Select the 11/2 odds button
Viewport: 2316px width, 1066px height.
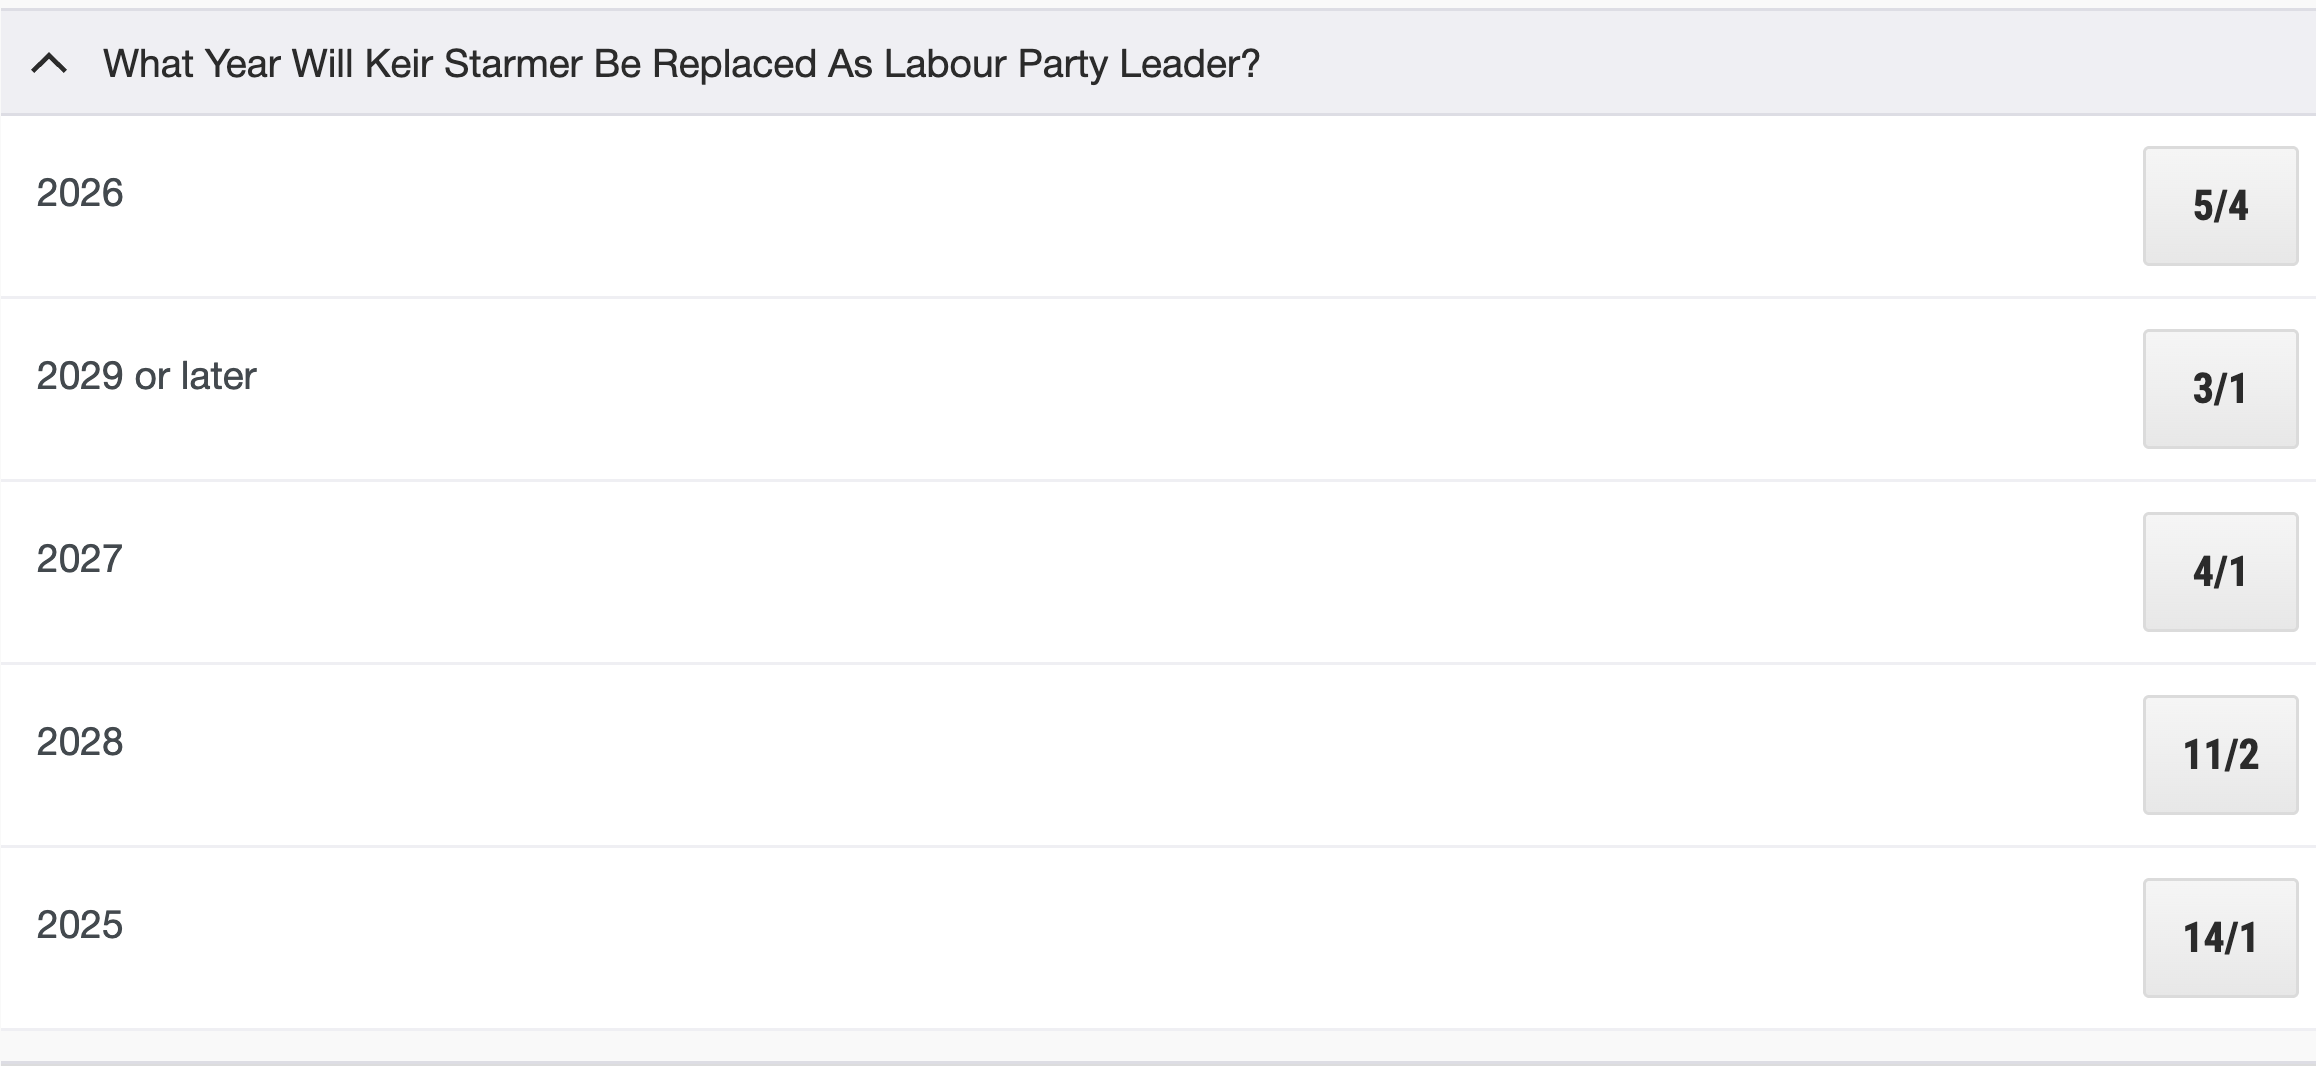click(x=2220, y=755)
